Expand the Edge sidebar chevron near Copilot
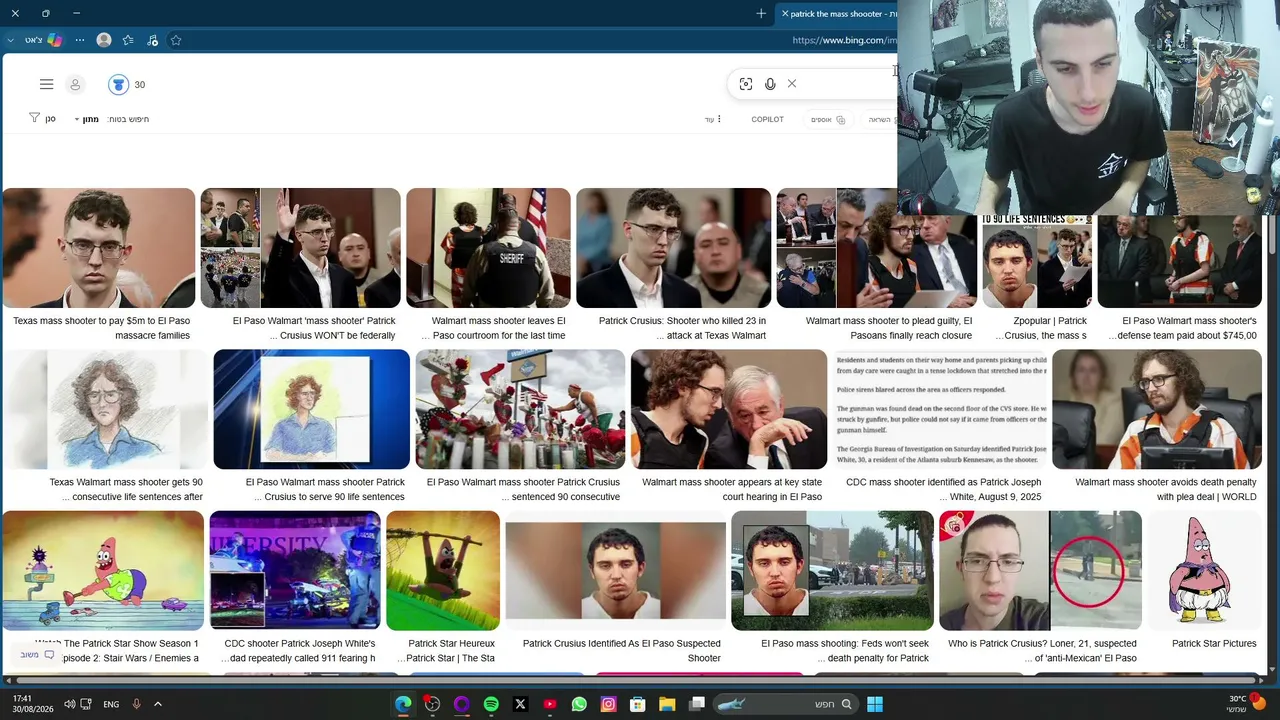 click(10, 40)
